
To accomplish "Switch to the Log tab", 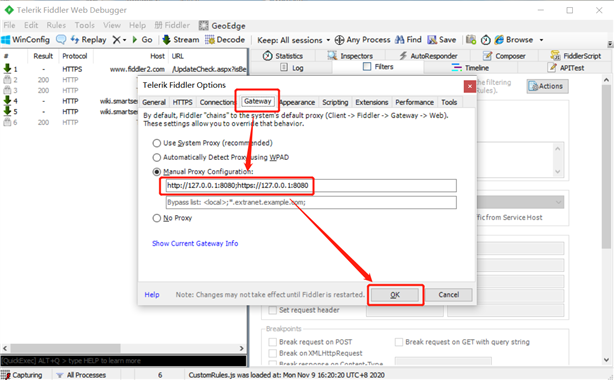I will coord(292,68).
